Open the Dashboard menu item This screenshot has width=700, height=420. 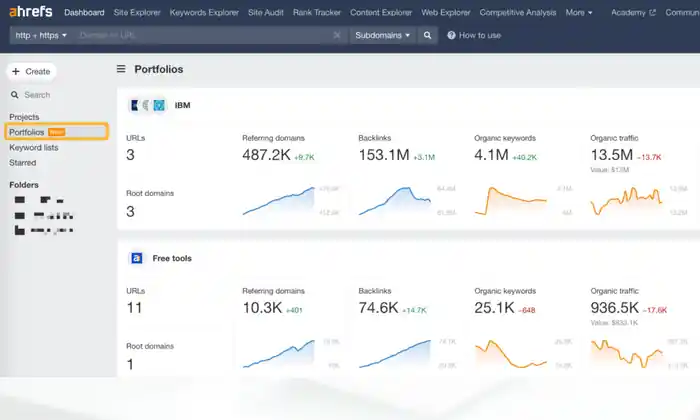point(84,12)
